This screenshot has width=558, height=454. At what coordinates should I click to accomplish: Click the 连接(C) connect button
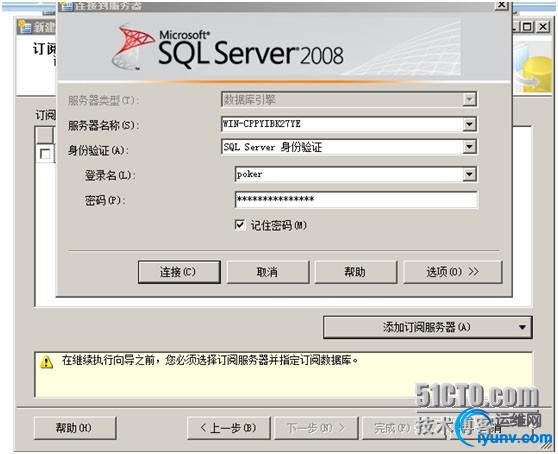tap(179, 272)
